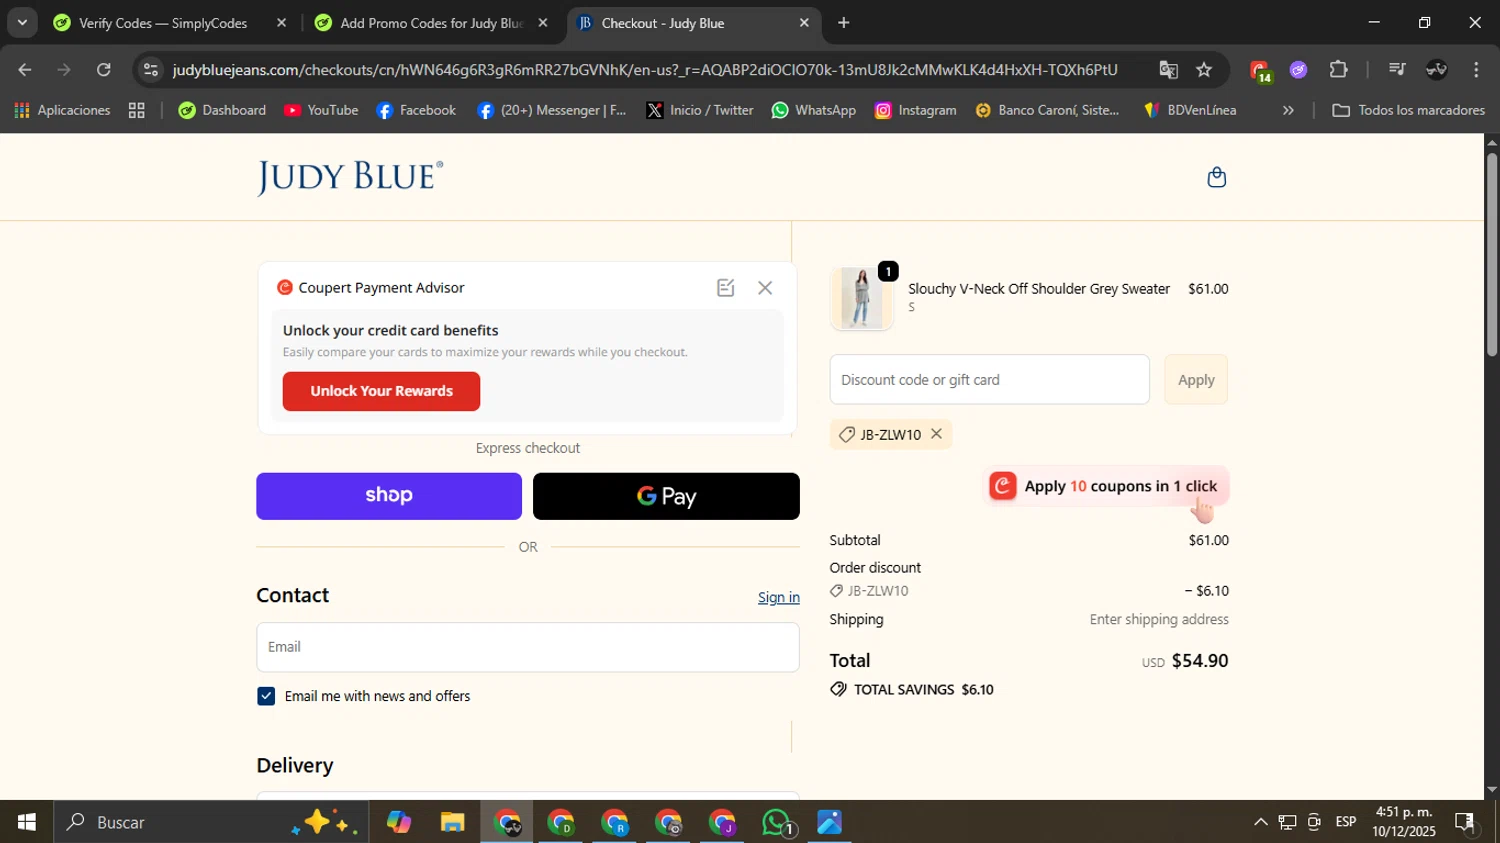Click the Coupert logo in advisor panel
This screenshot has height=843, width=1500.
coord(285,288)
